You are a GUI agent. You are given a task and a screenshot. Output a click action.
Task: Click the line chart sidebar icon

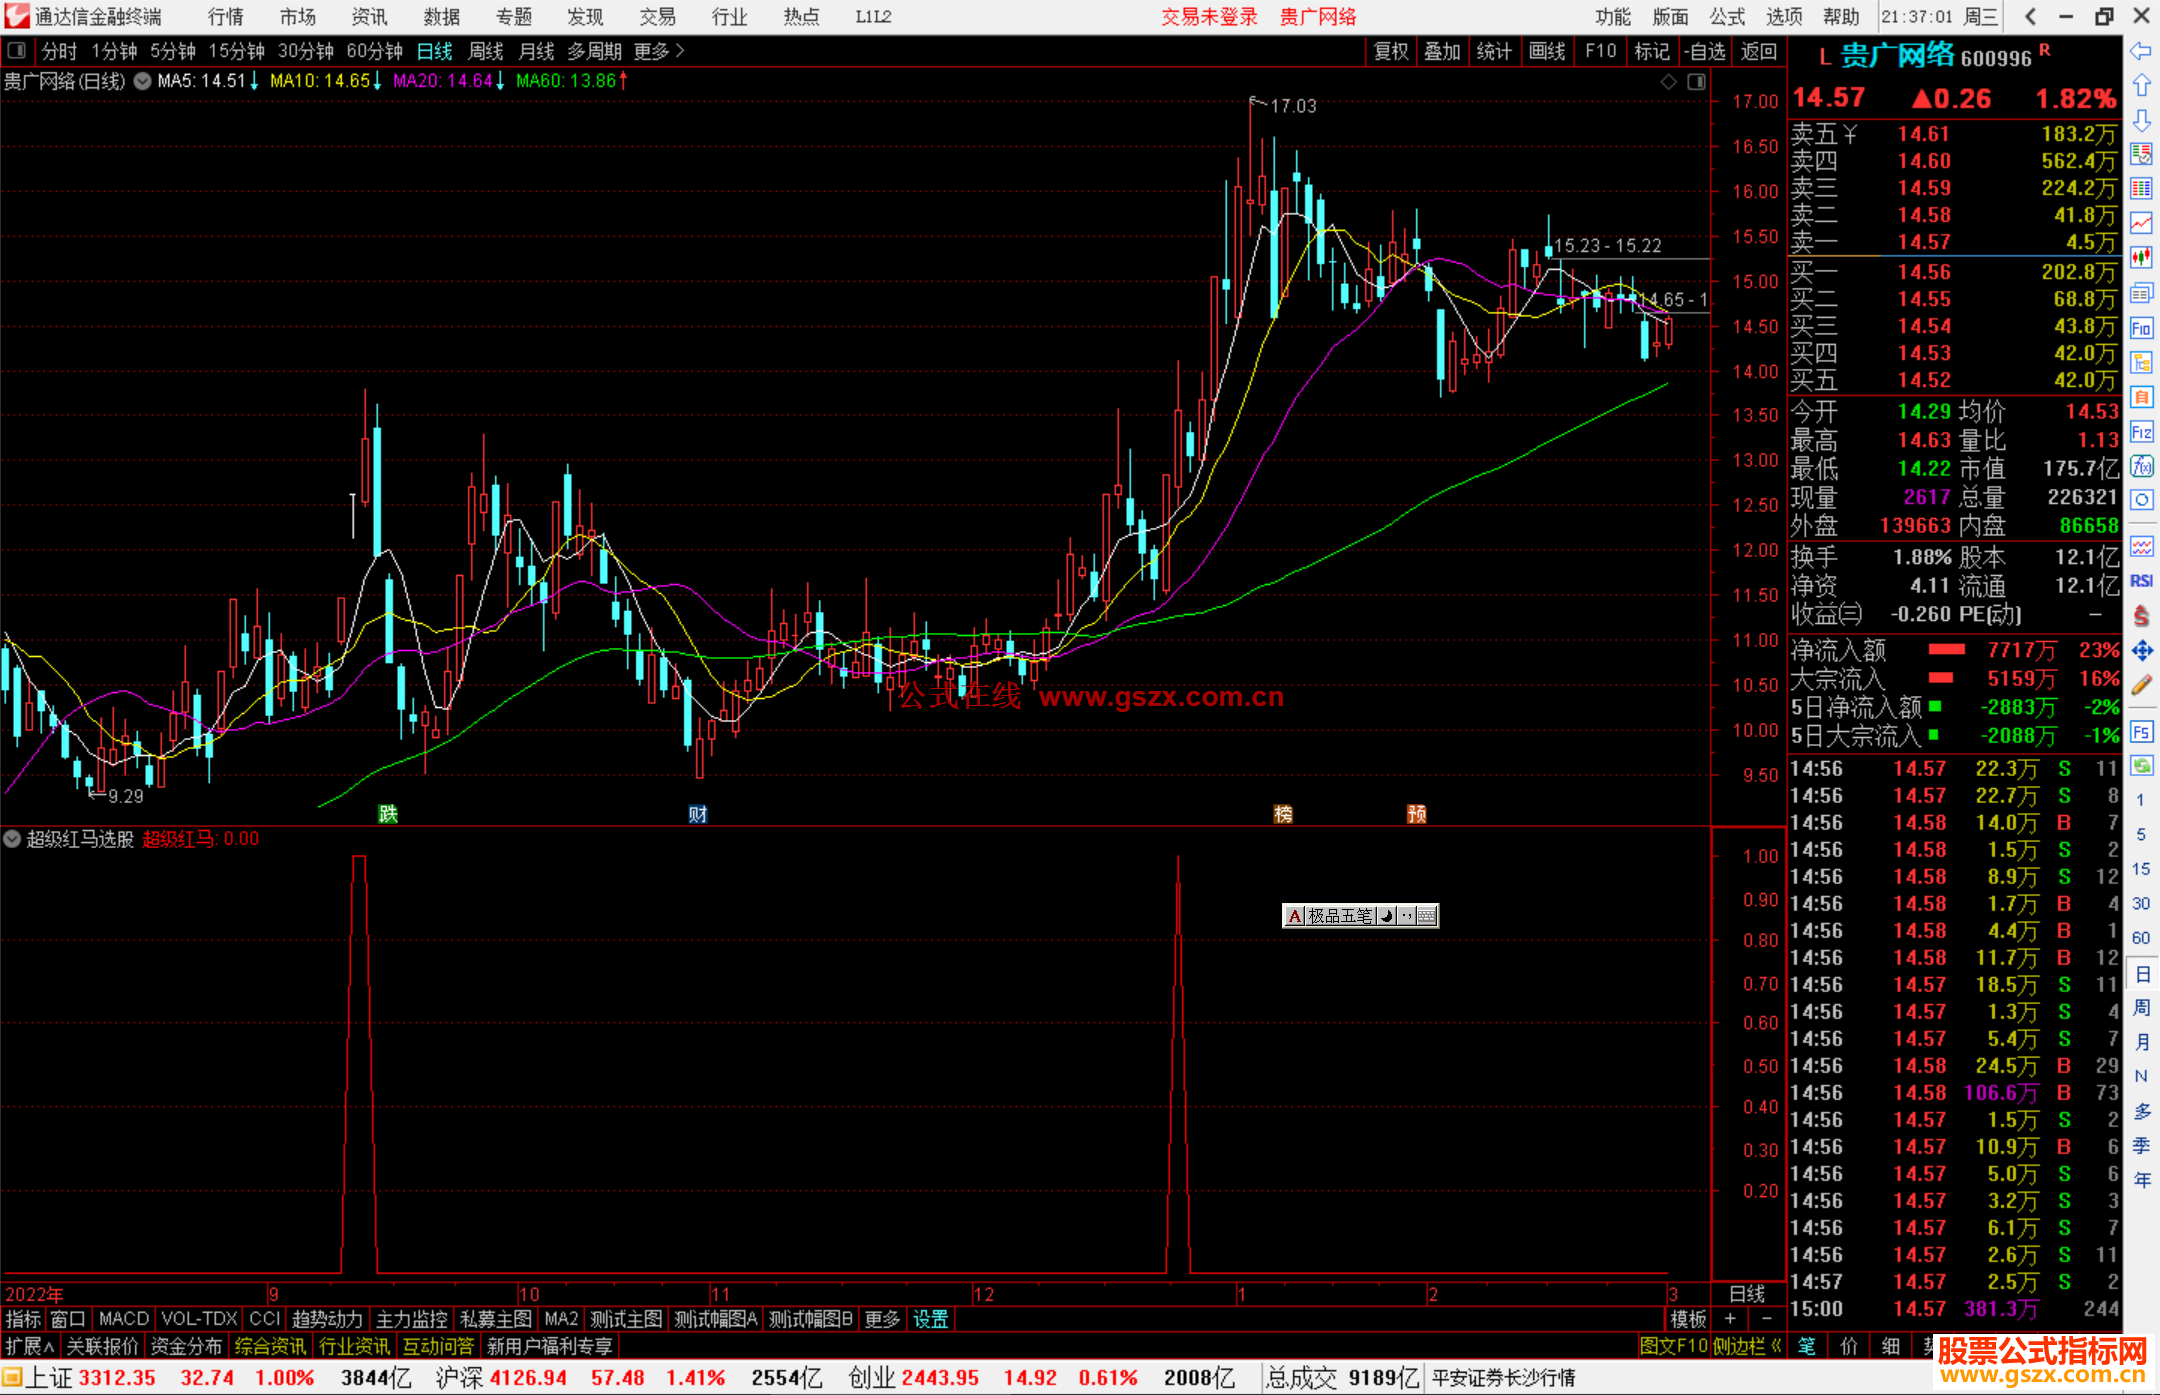[2141, 223]
